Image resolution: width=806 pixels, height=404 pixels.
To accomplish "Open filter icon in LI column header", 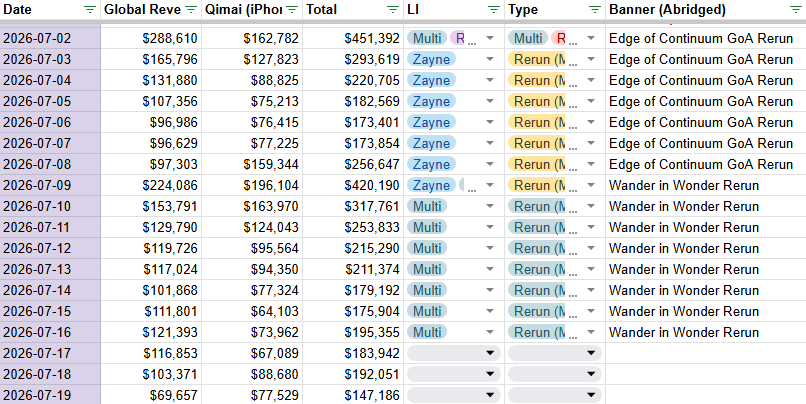I will coord(494,9).
